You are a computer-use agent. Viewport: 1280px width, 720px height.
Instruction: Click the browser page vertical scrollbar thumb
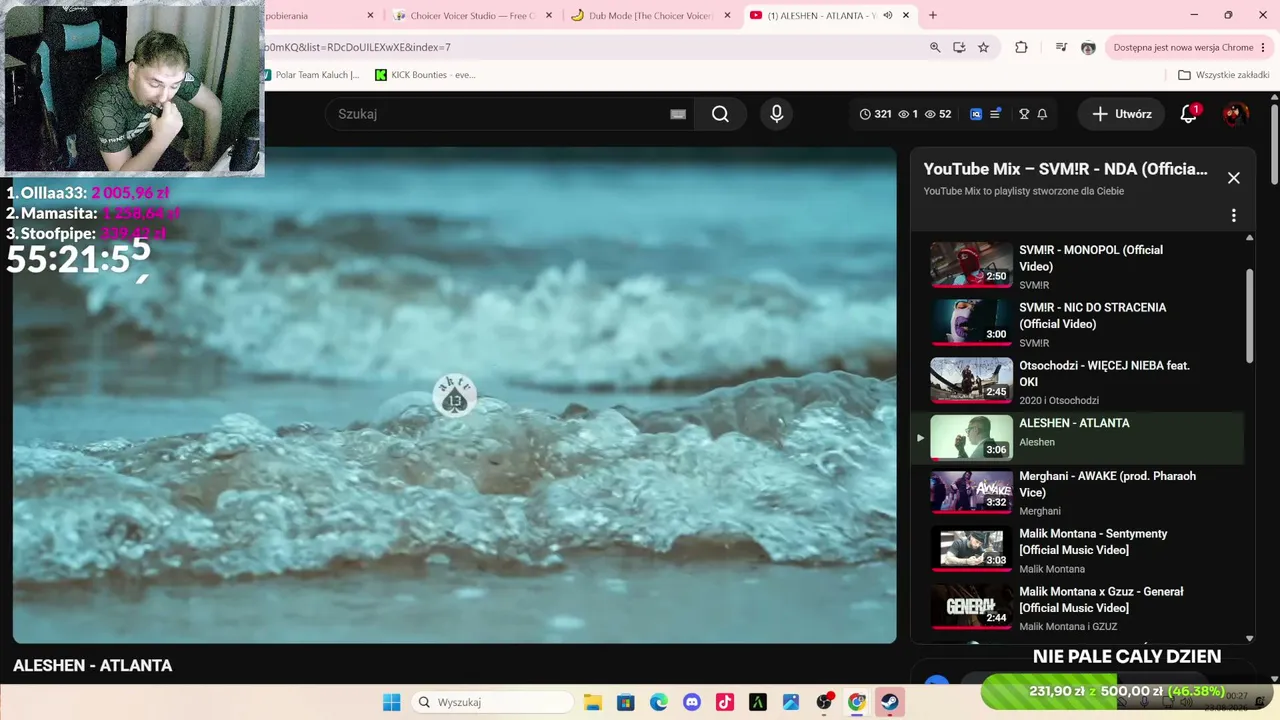point(1274,144)
